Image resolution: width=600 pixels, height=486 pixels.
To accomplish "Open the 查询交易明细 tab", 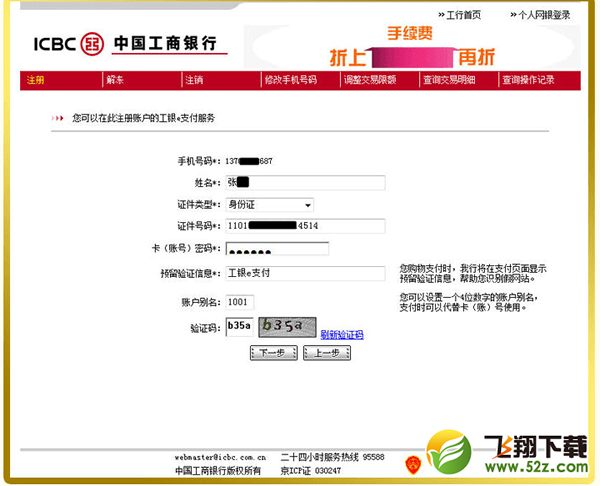I will click(x=449, y=80).
